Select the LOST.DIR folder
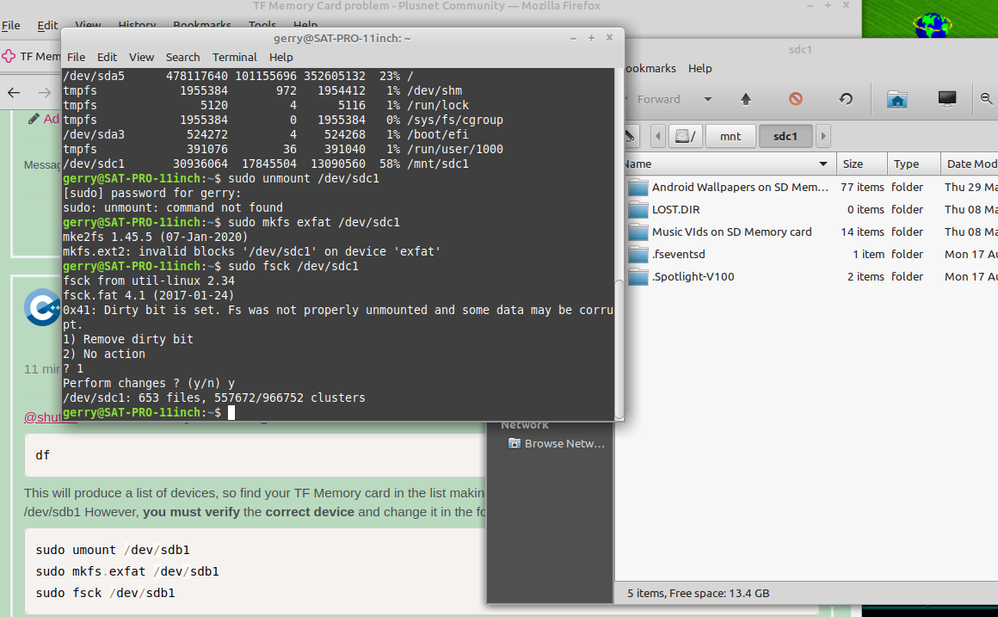This screenshot has height=617, width=998. coord(676,209)
